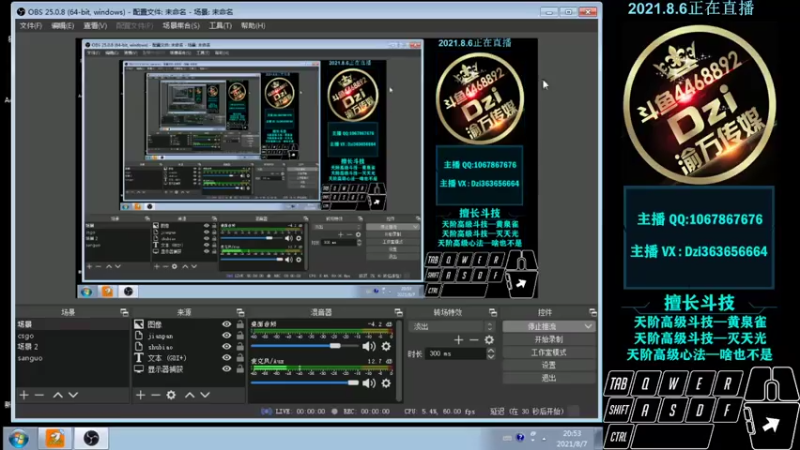Image resolution: width=800 pixels, height=450 pixels.
Task: Toggle lock on the 文本 (GDI+) source
Action: 240,358
